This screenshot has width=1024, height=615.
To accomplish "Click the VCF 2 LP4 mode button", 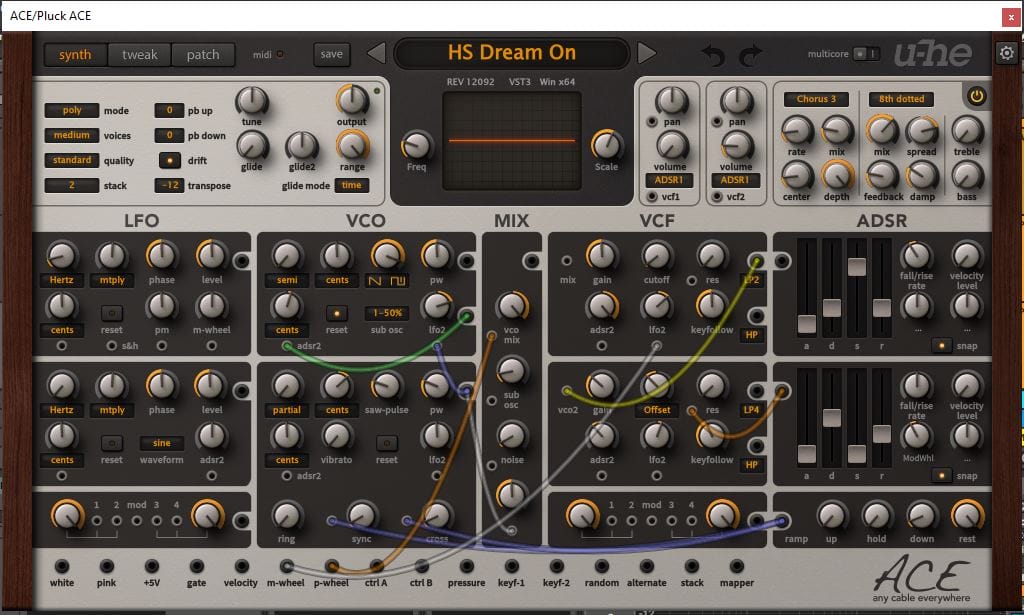I will [x=752, y=410].
